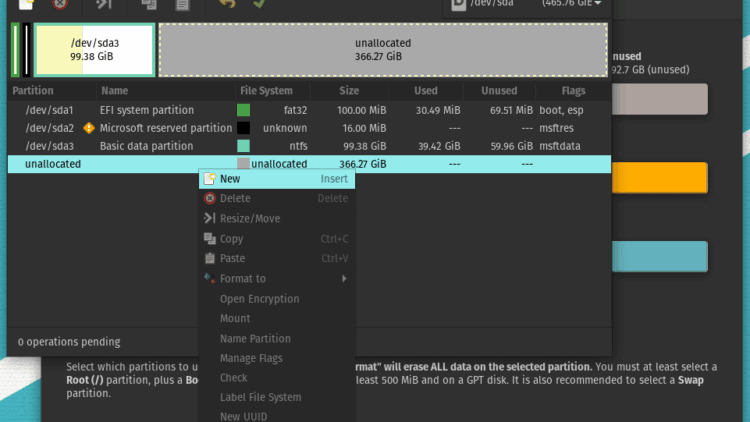The width and height of the screenshot is (750, 422).
Task: Click the Copy partition toolbar icon
Action: point(148,4)
